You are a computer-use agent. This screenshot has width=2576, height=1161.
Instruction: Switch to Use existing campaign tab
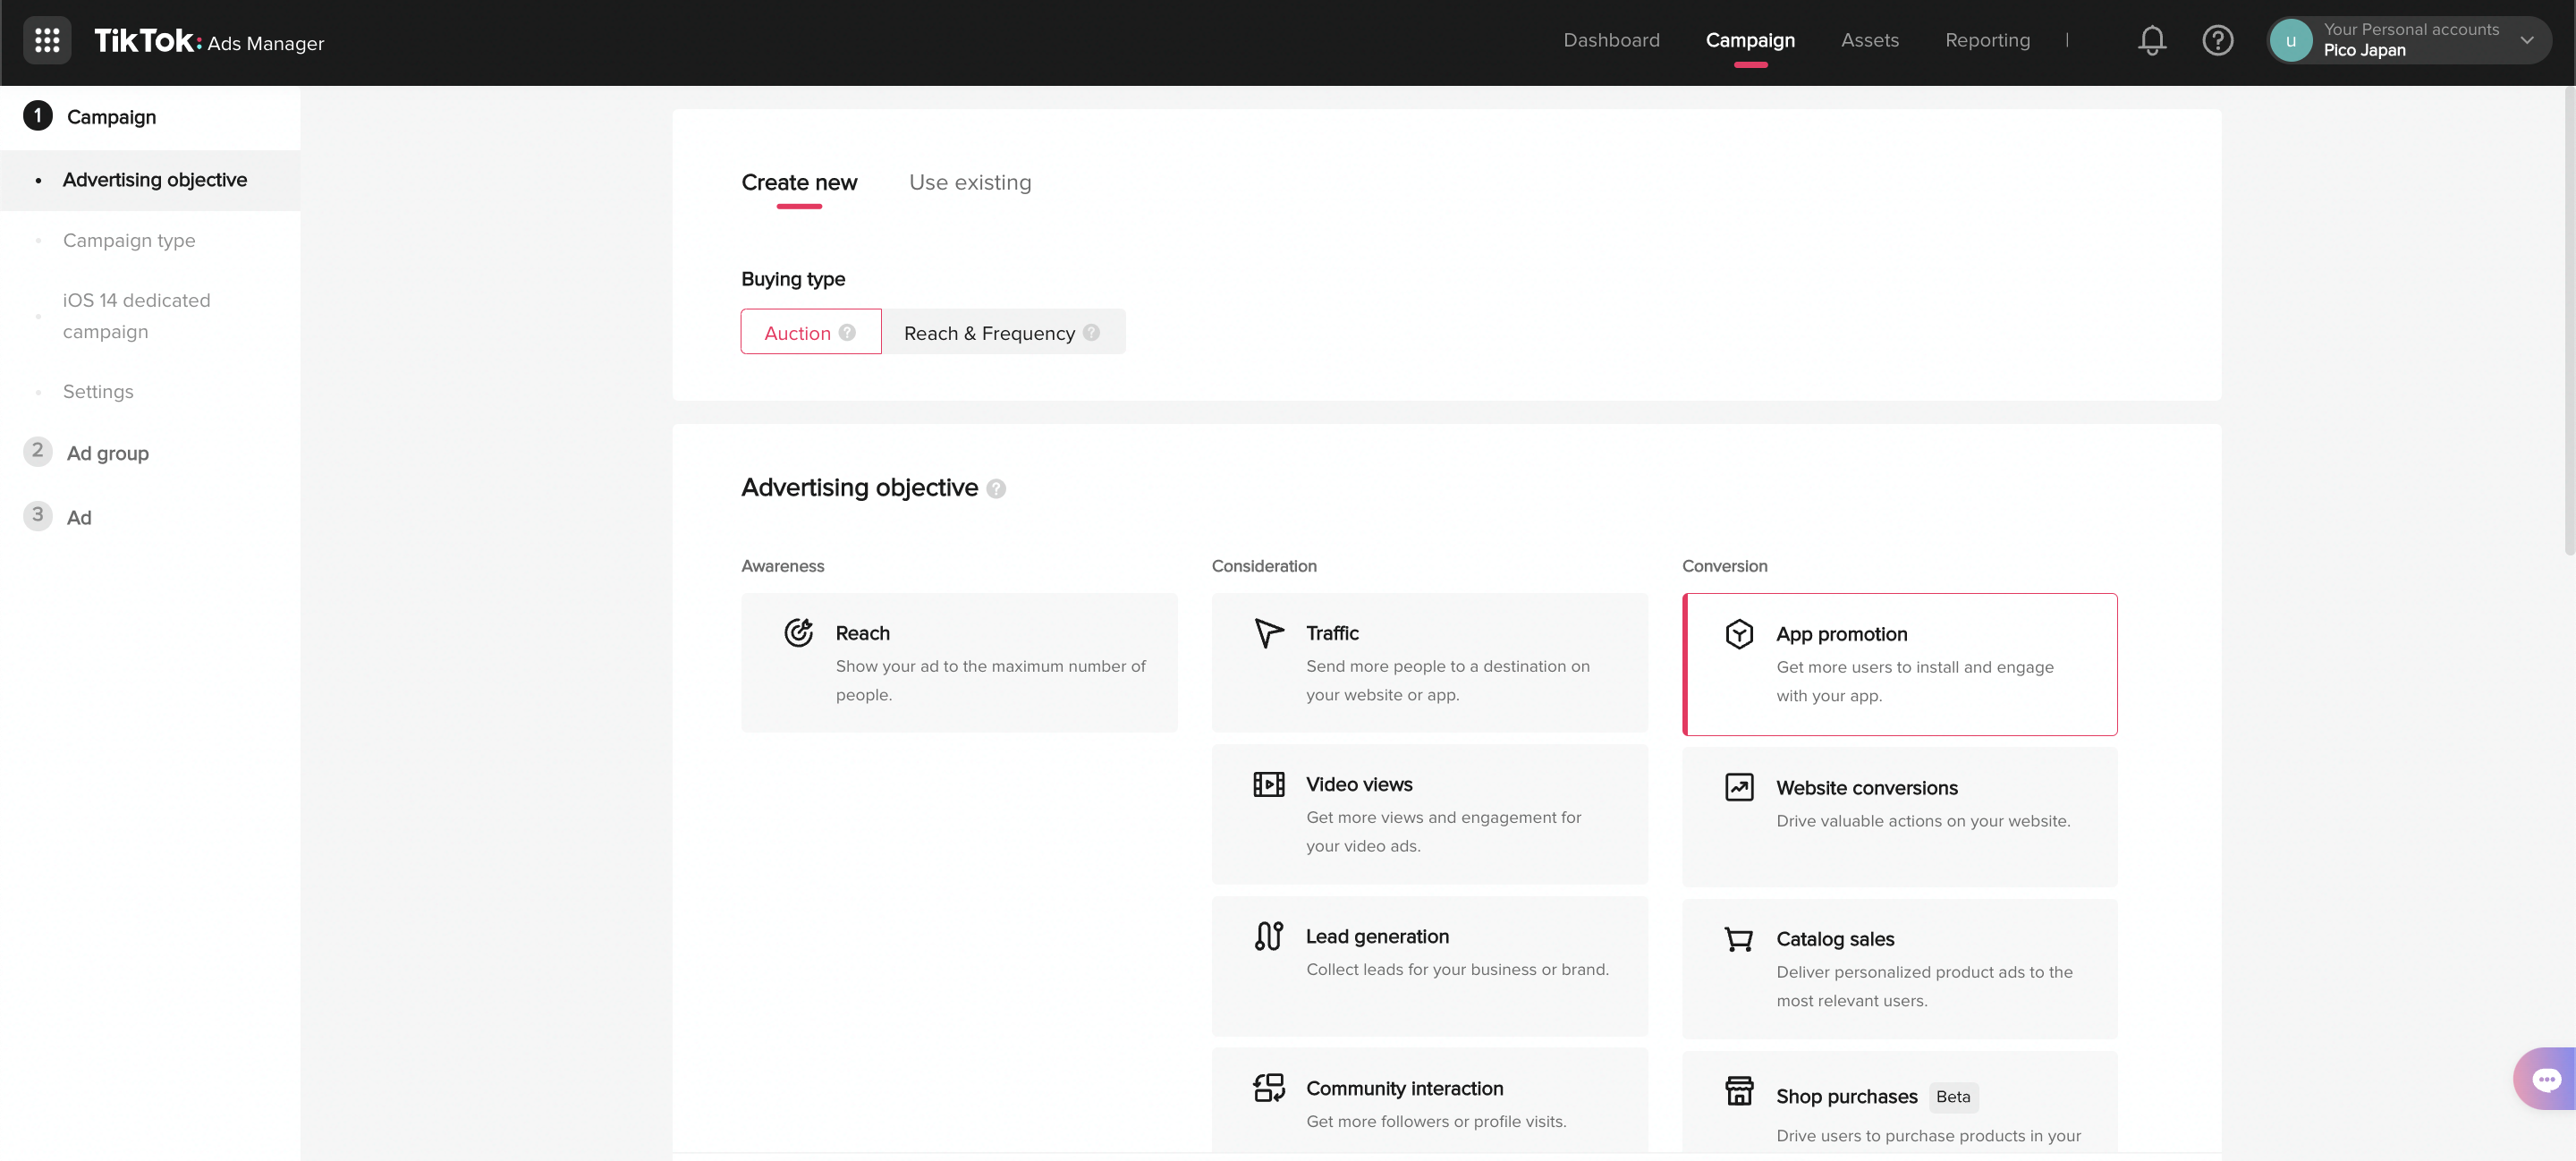coord(970,182)
